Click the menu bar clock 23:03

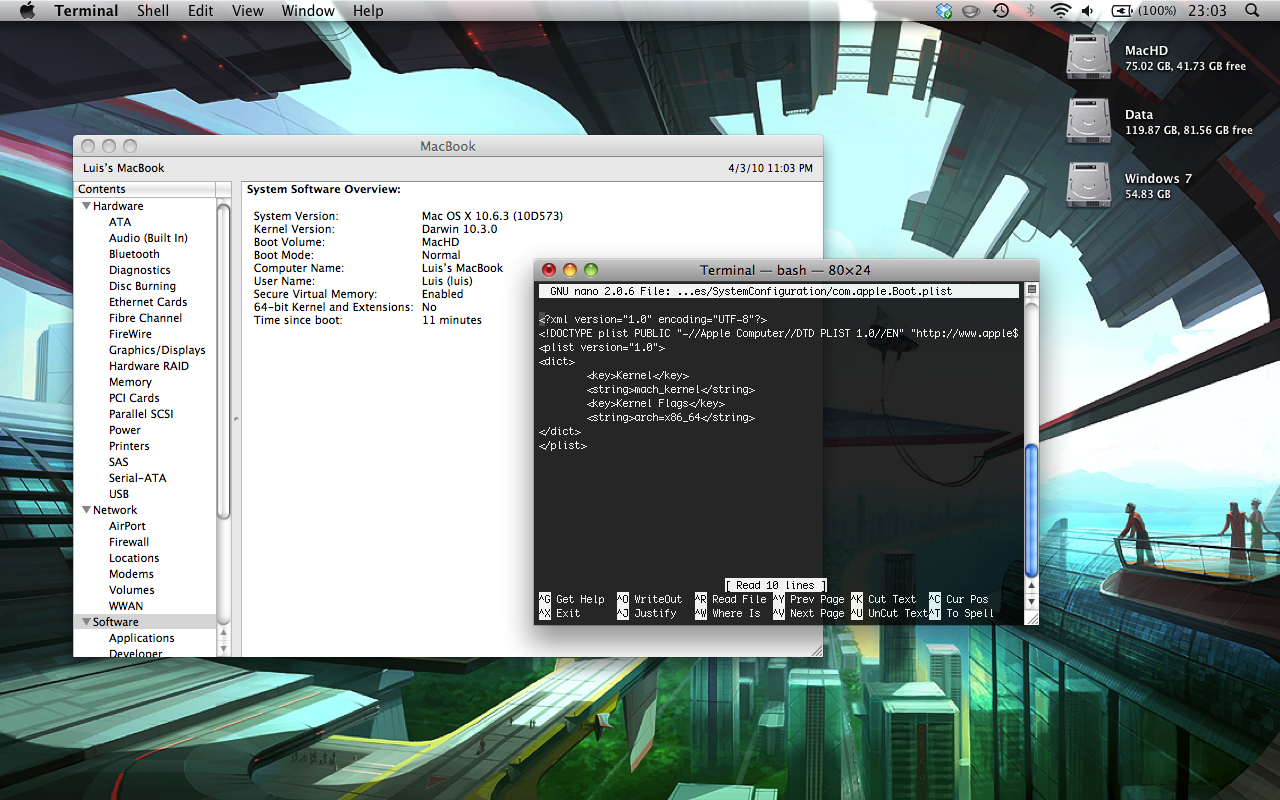[x=1206, y=11]
